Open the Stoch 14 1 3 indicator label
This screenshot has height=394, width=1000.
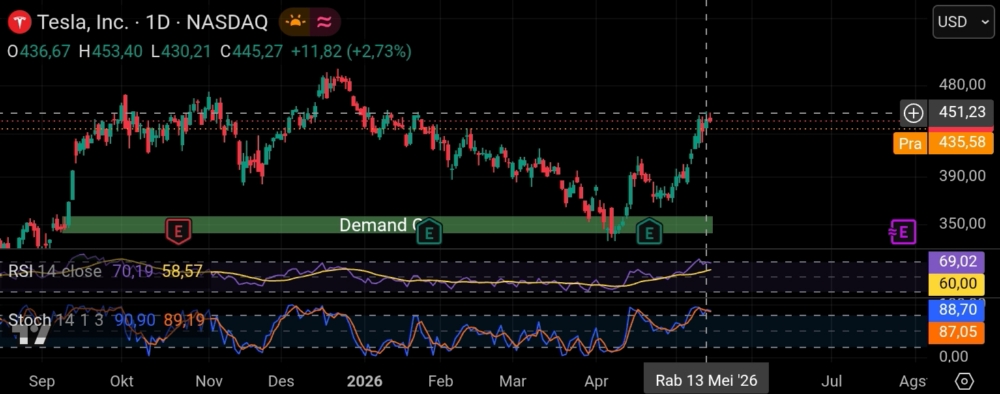point(55,319)
